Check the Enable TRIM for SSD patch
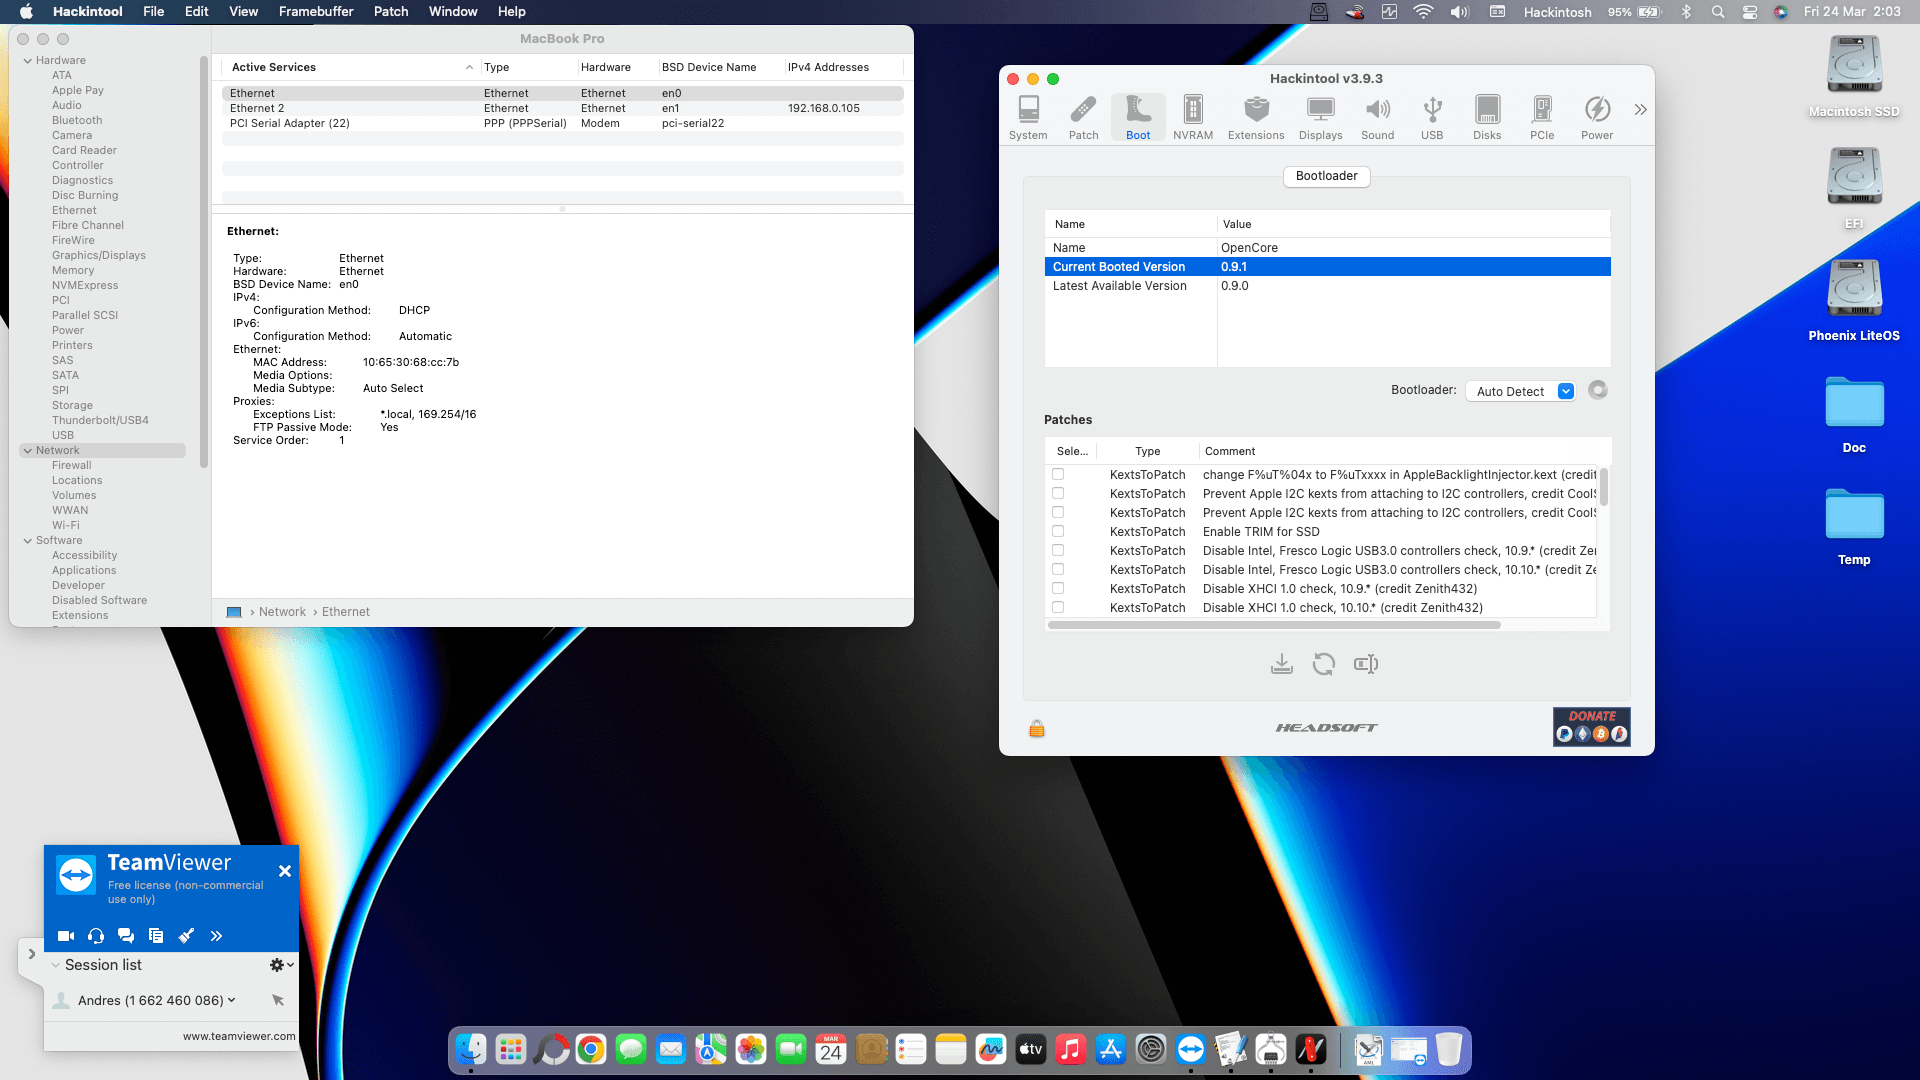Image resolution: width=1920 pixels, height=1080 pixels. pyautogui.click(x=1058, y=532)
